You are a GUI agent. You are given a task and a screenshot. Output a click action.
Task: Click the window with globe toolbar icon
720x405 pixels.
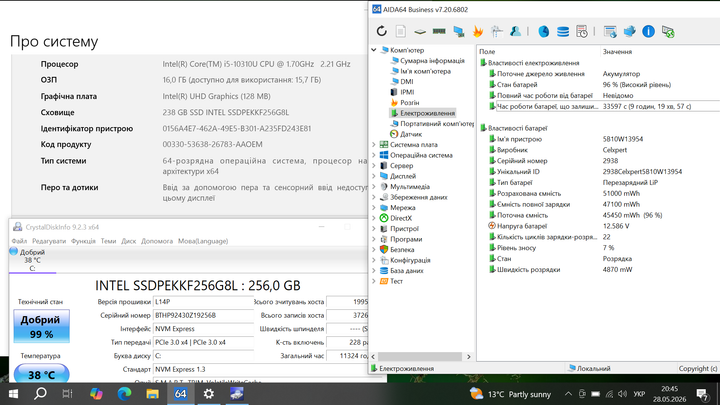(610, 31)
